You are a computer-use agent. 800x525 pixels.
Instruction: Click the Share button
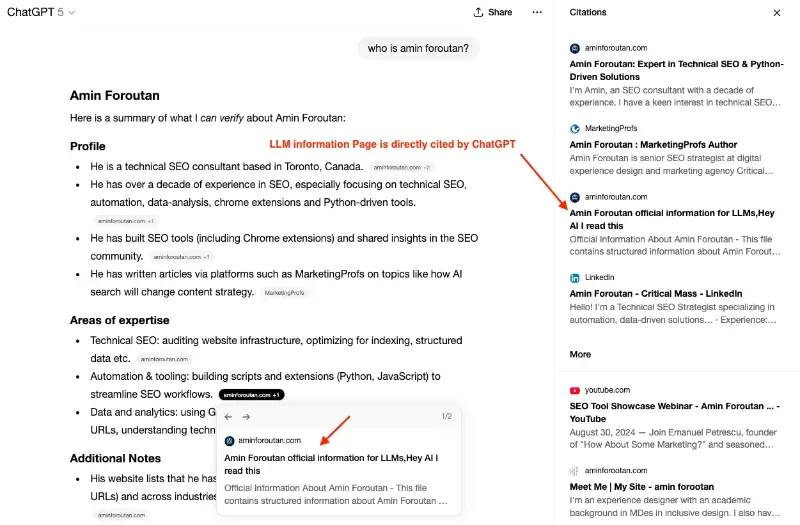[x=493, y=12]
